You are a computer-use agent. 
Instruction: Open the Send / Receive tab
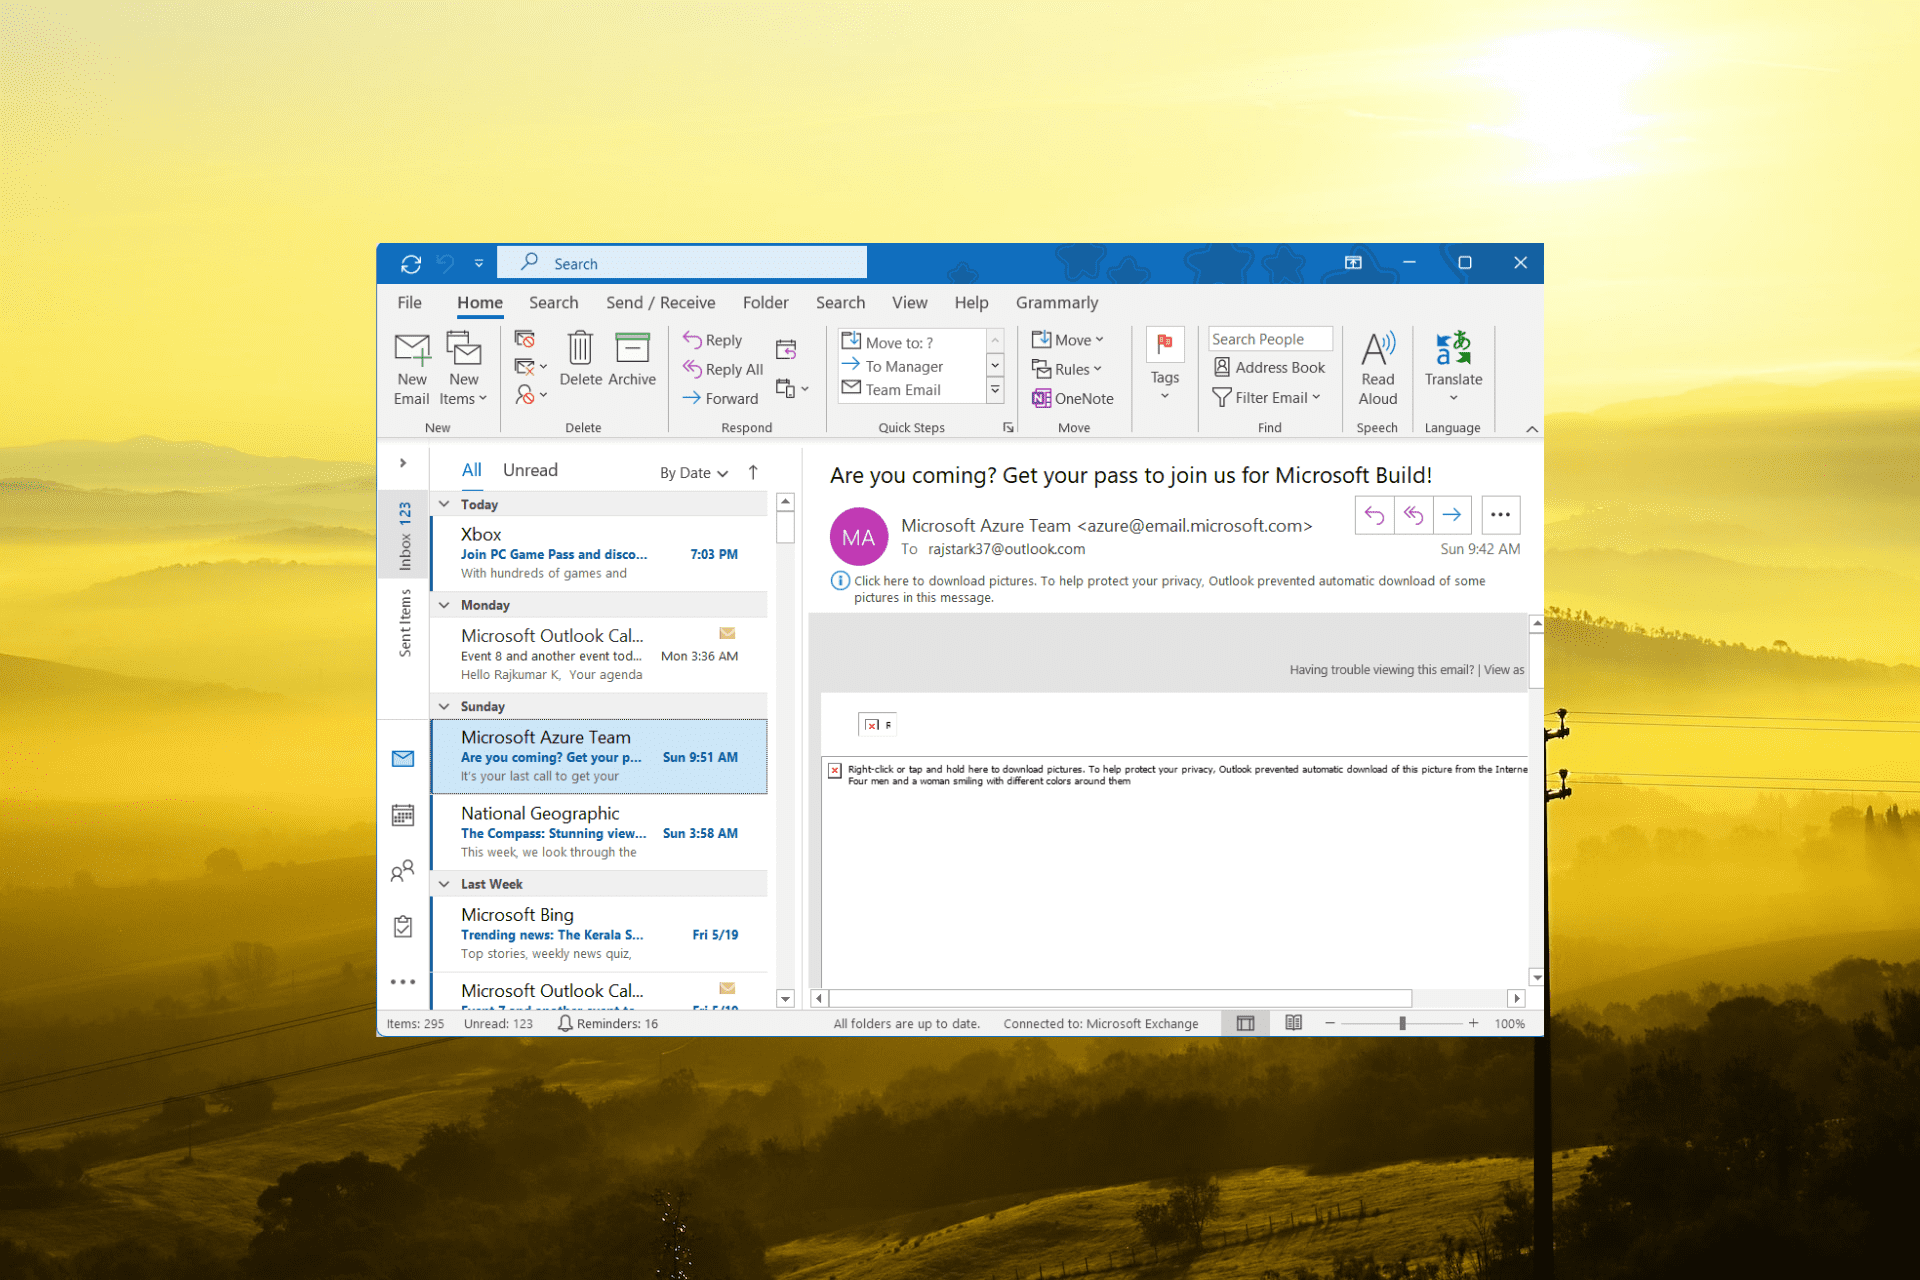pyautogui.click(x=660, y=303)
